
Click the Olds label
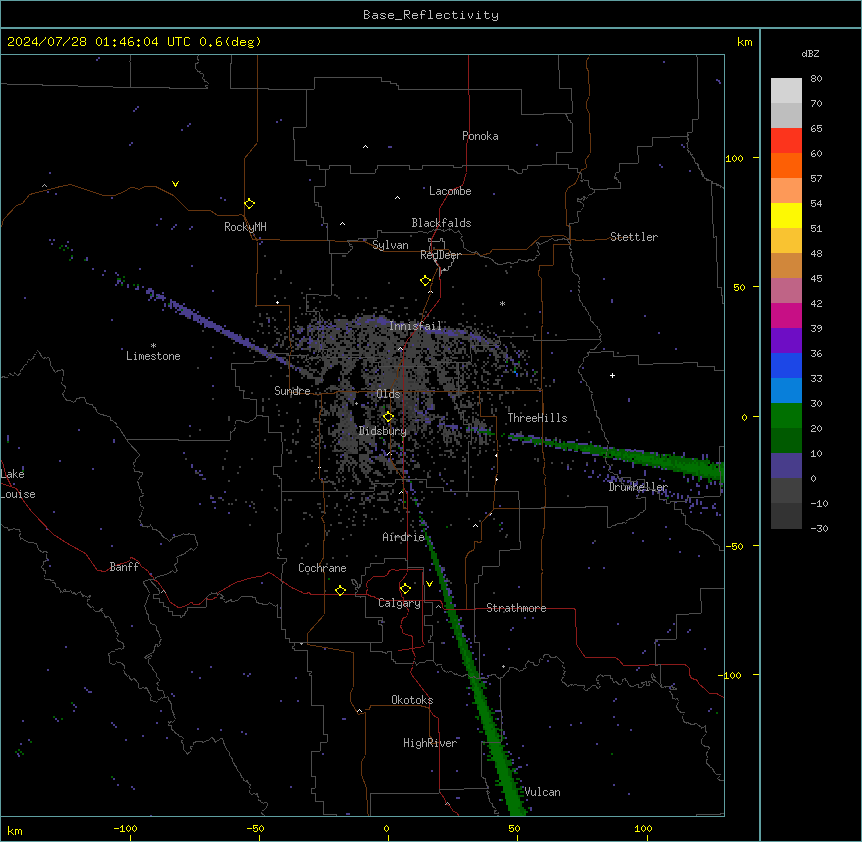click(388, 394)
